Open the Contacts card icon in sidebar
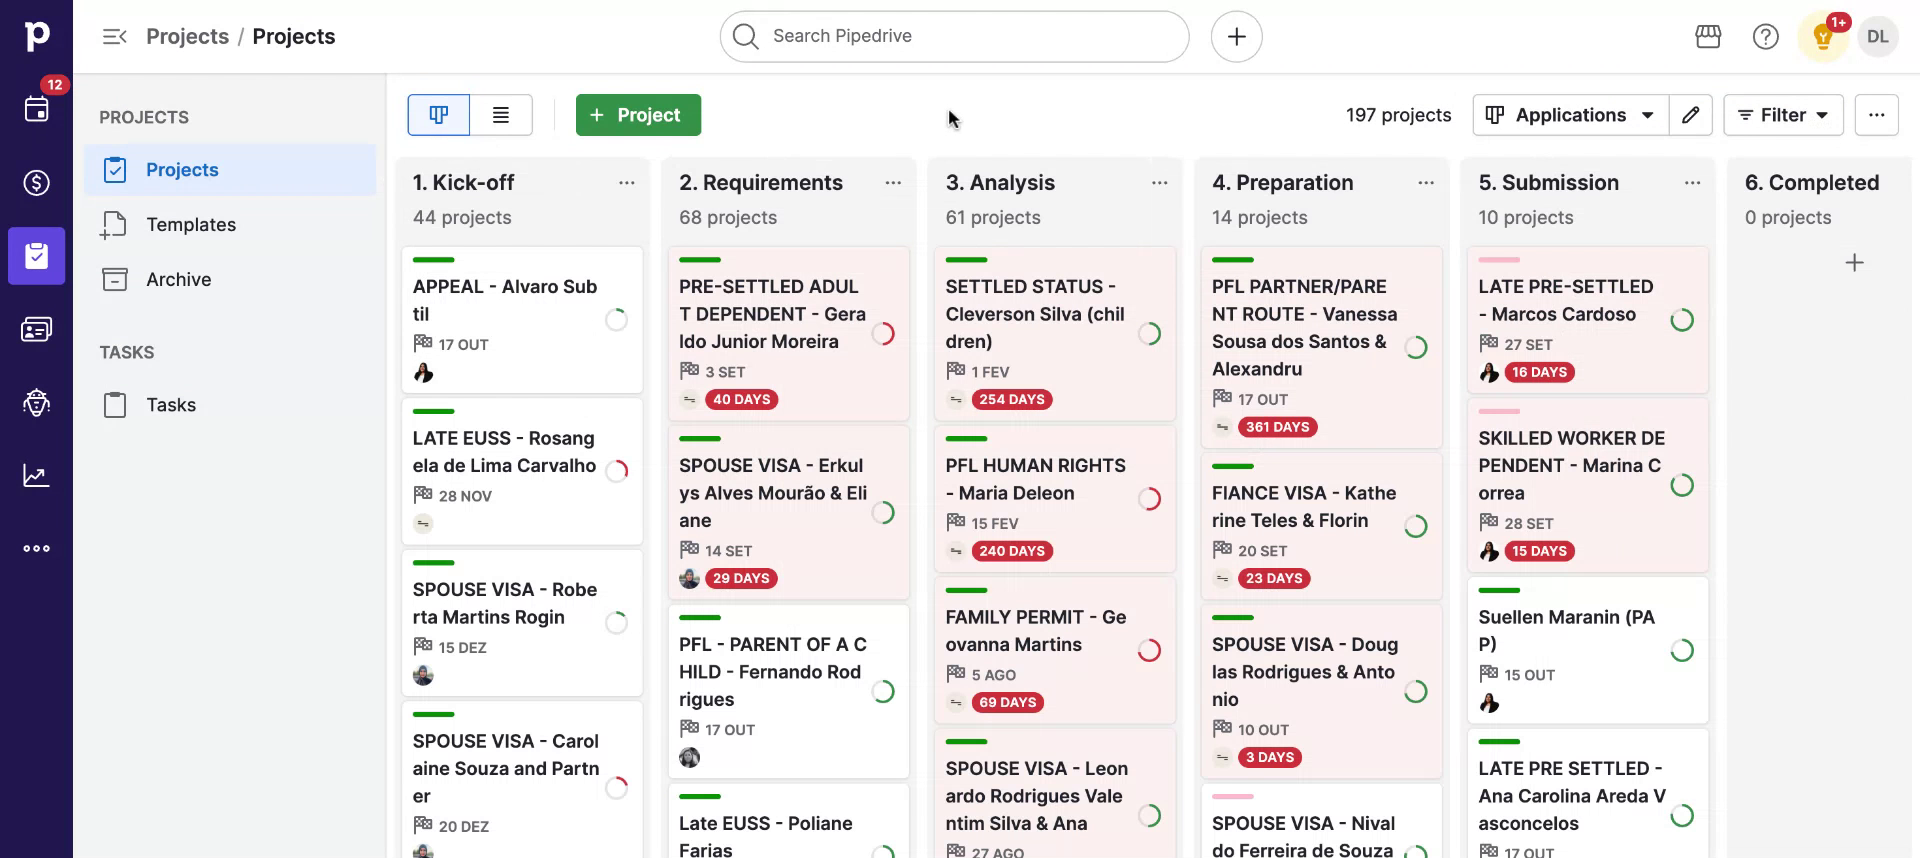Viewport: 1920px width, 858px height. [x=36, y=329]
